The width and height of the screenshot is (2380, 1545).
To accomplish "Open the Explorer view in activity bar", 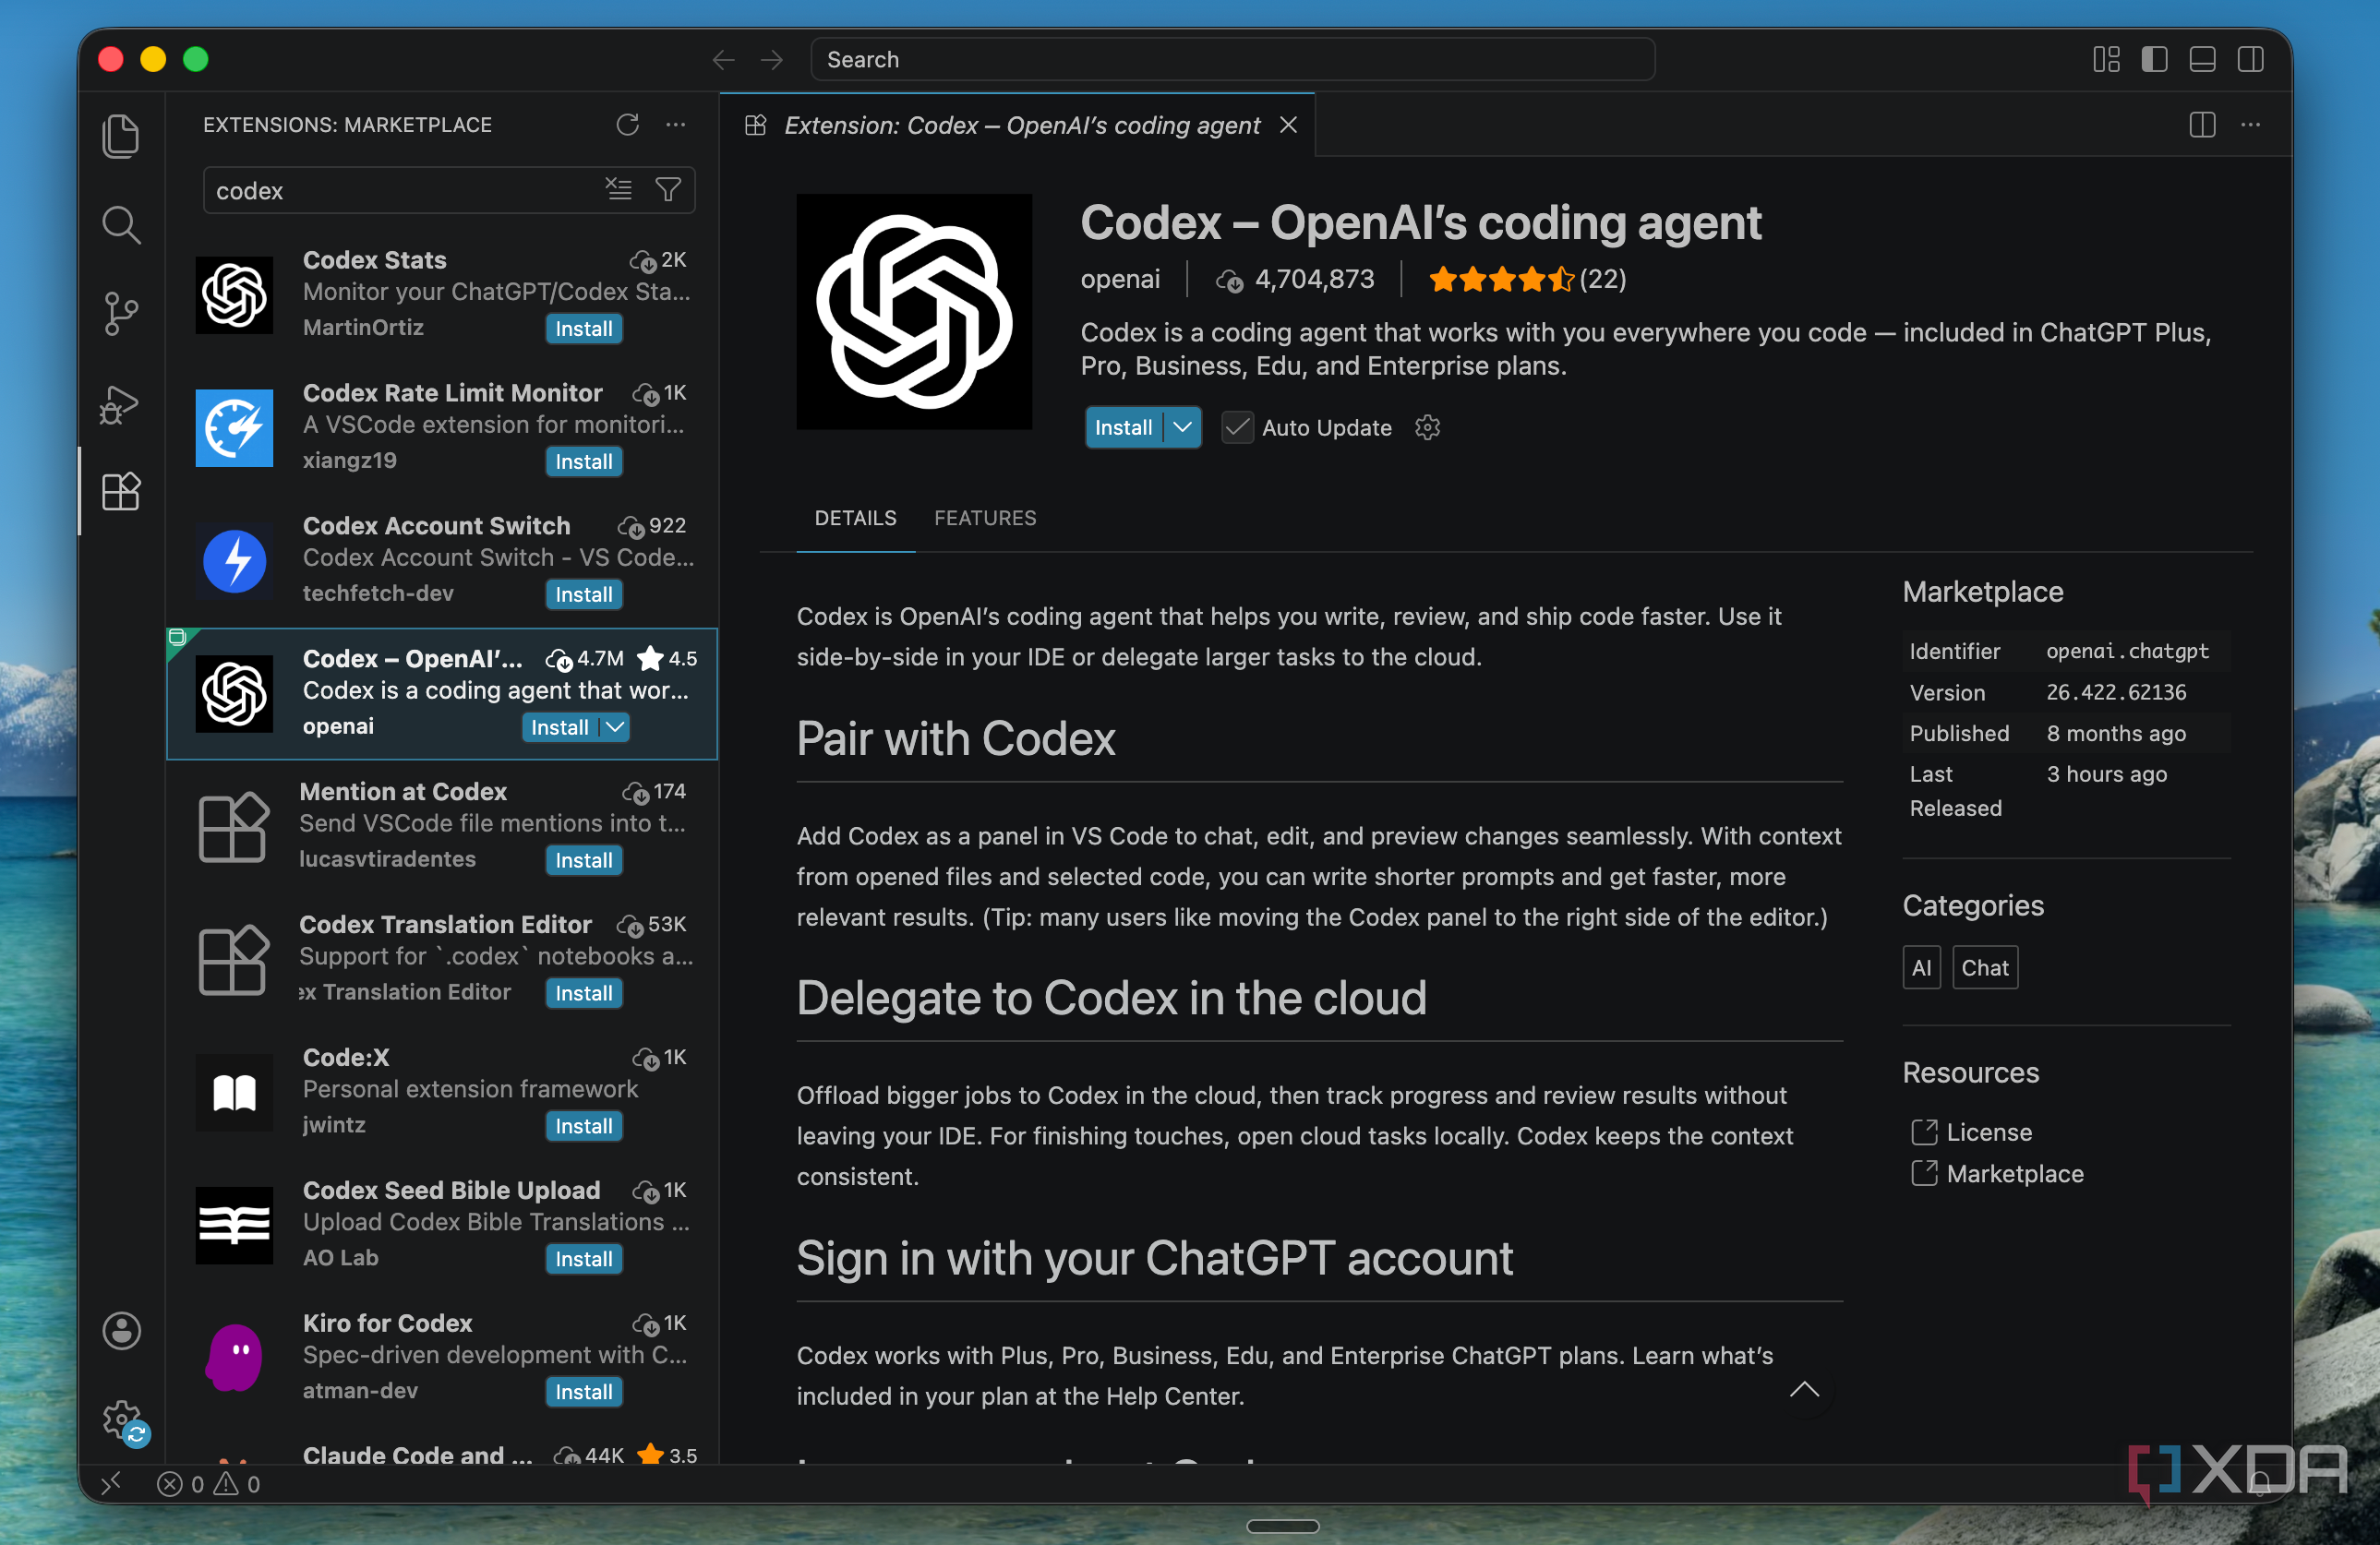I will (x=121, y=136).
